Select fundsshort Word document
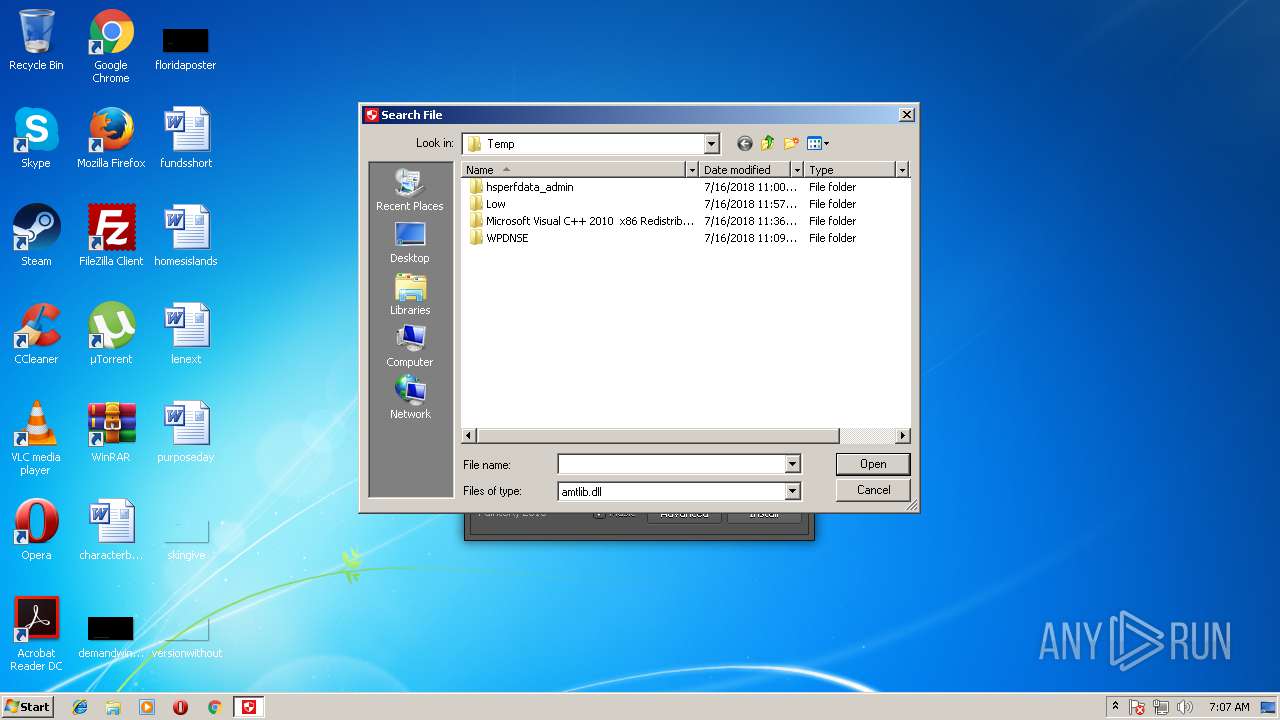Image resolution: width=1280 pixels, height=720 pixels. [x=186, y=138]
